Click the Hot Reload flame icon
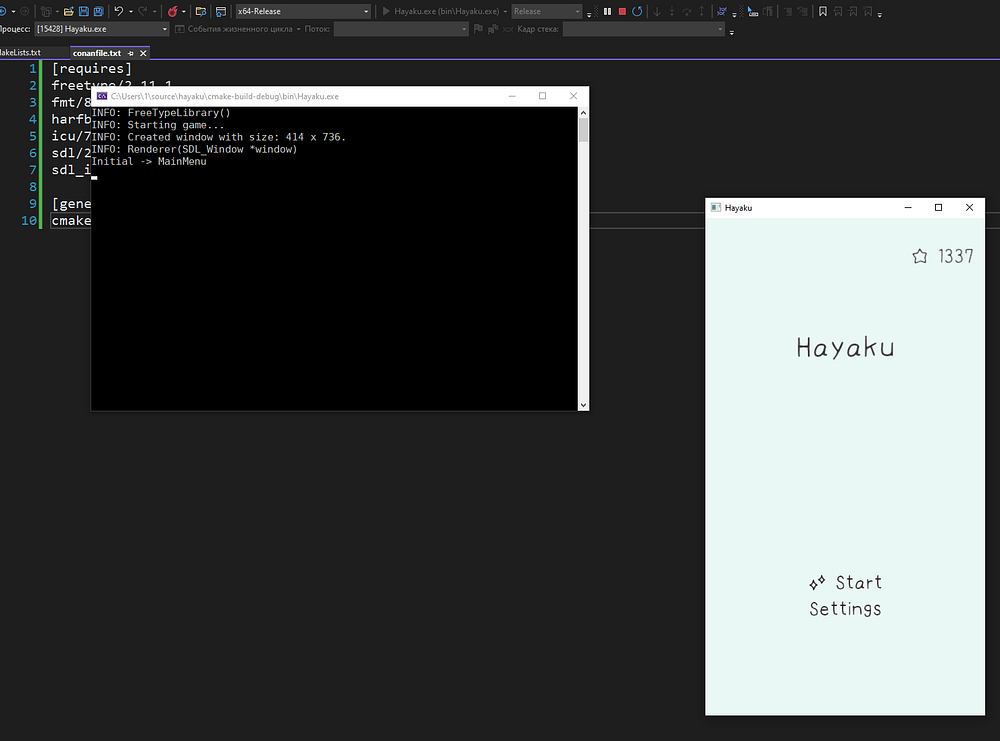This screenshot has width=1000, height=741. pos(173,11)
